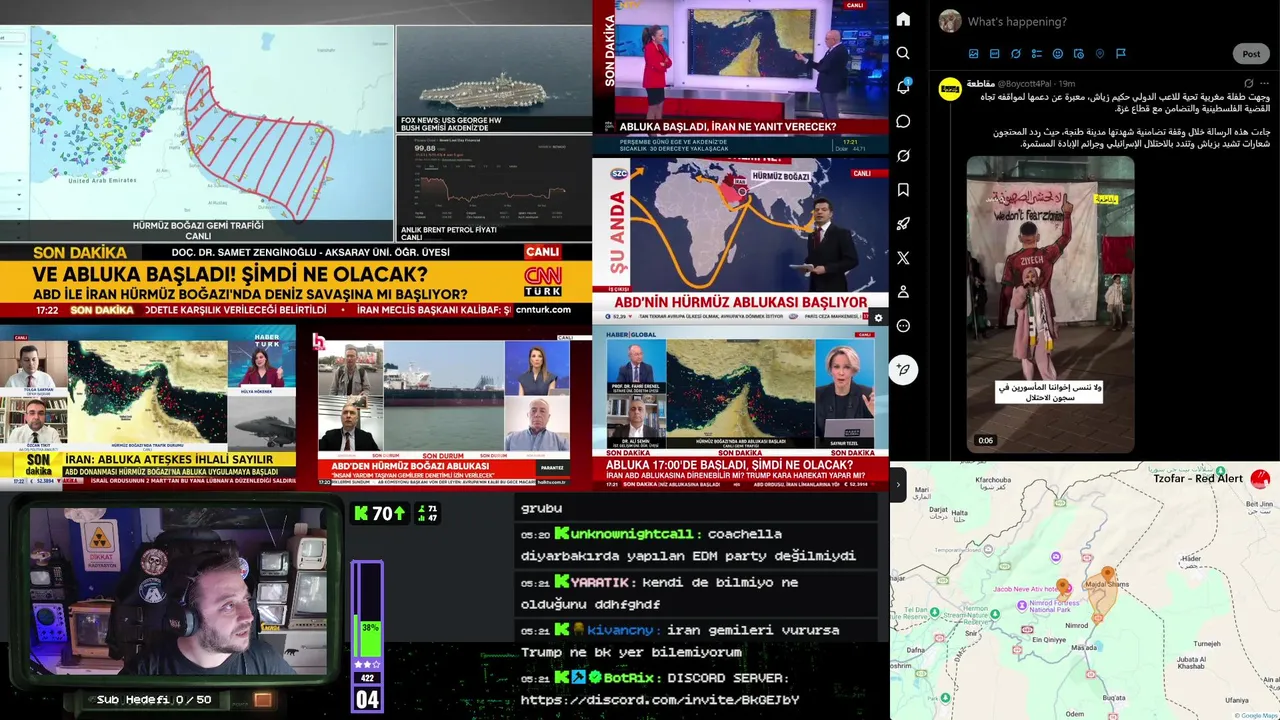Play the Ziyech banner video in post
Viewport: 1280px width, 720px height.
tap(1050, 304)
